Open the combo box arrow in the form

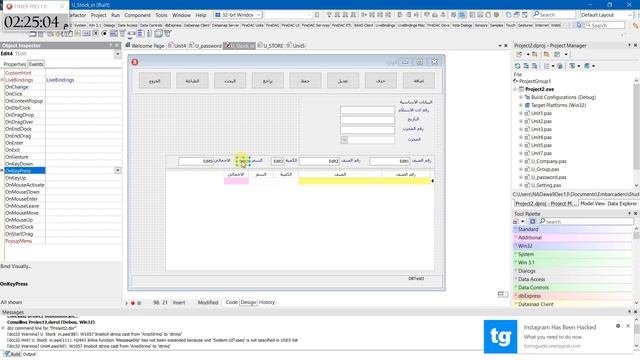point(344,140)
